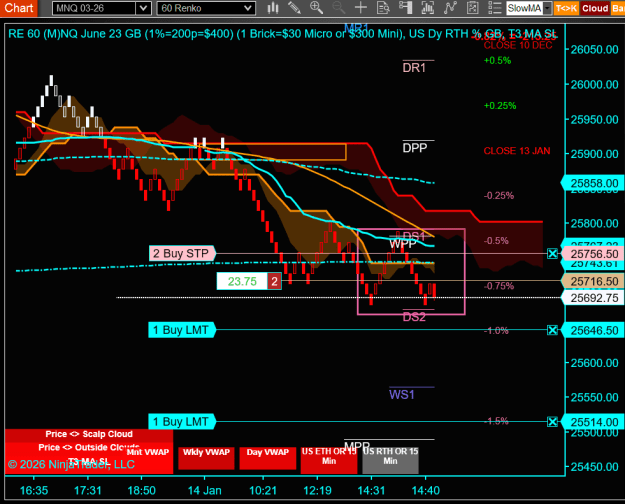Click the DS2 pivot label
625x504 pixels.
[x=414, y=317]
